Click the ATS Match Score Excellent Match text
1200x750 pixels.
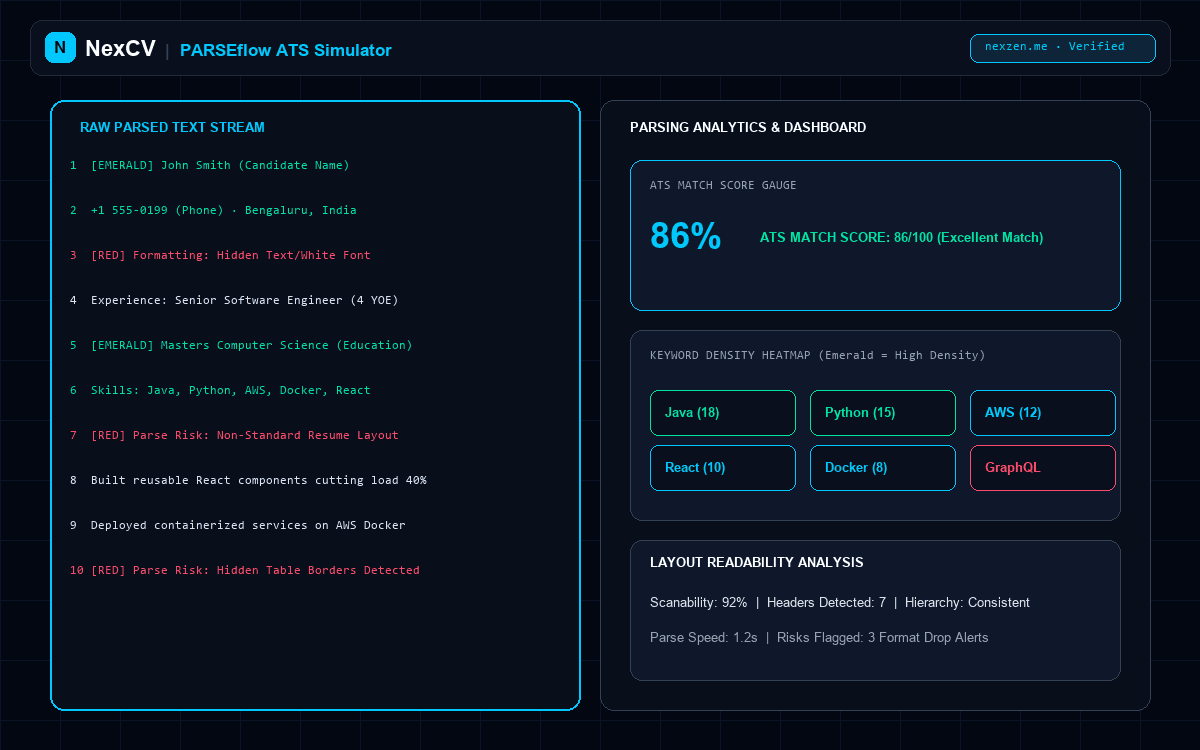click(901, 237)
